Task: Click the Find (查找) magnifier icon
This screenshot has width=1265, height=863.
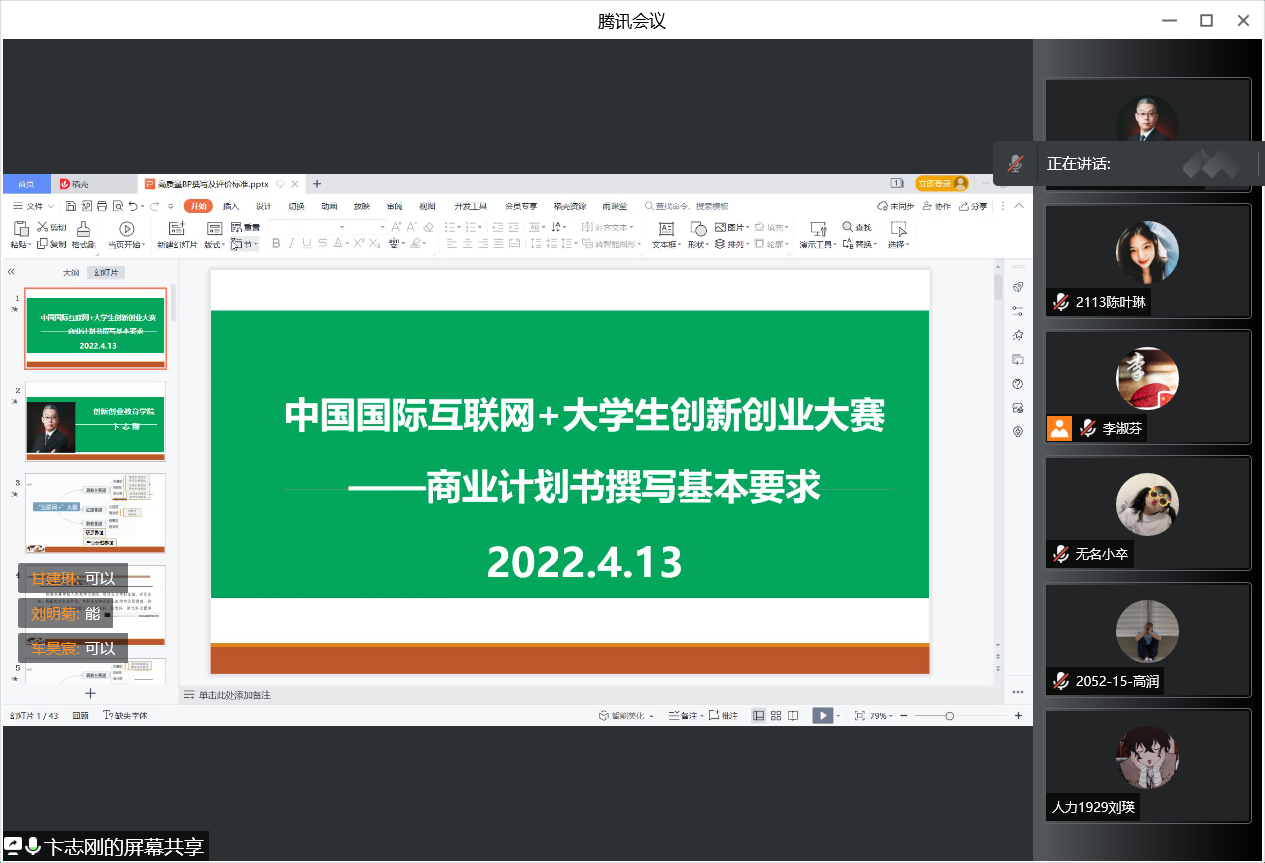Action: [849, 227]
